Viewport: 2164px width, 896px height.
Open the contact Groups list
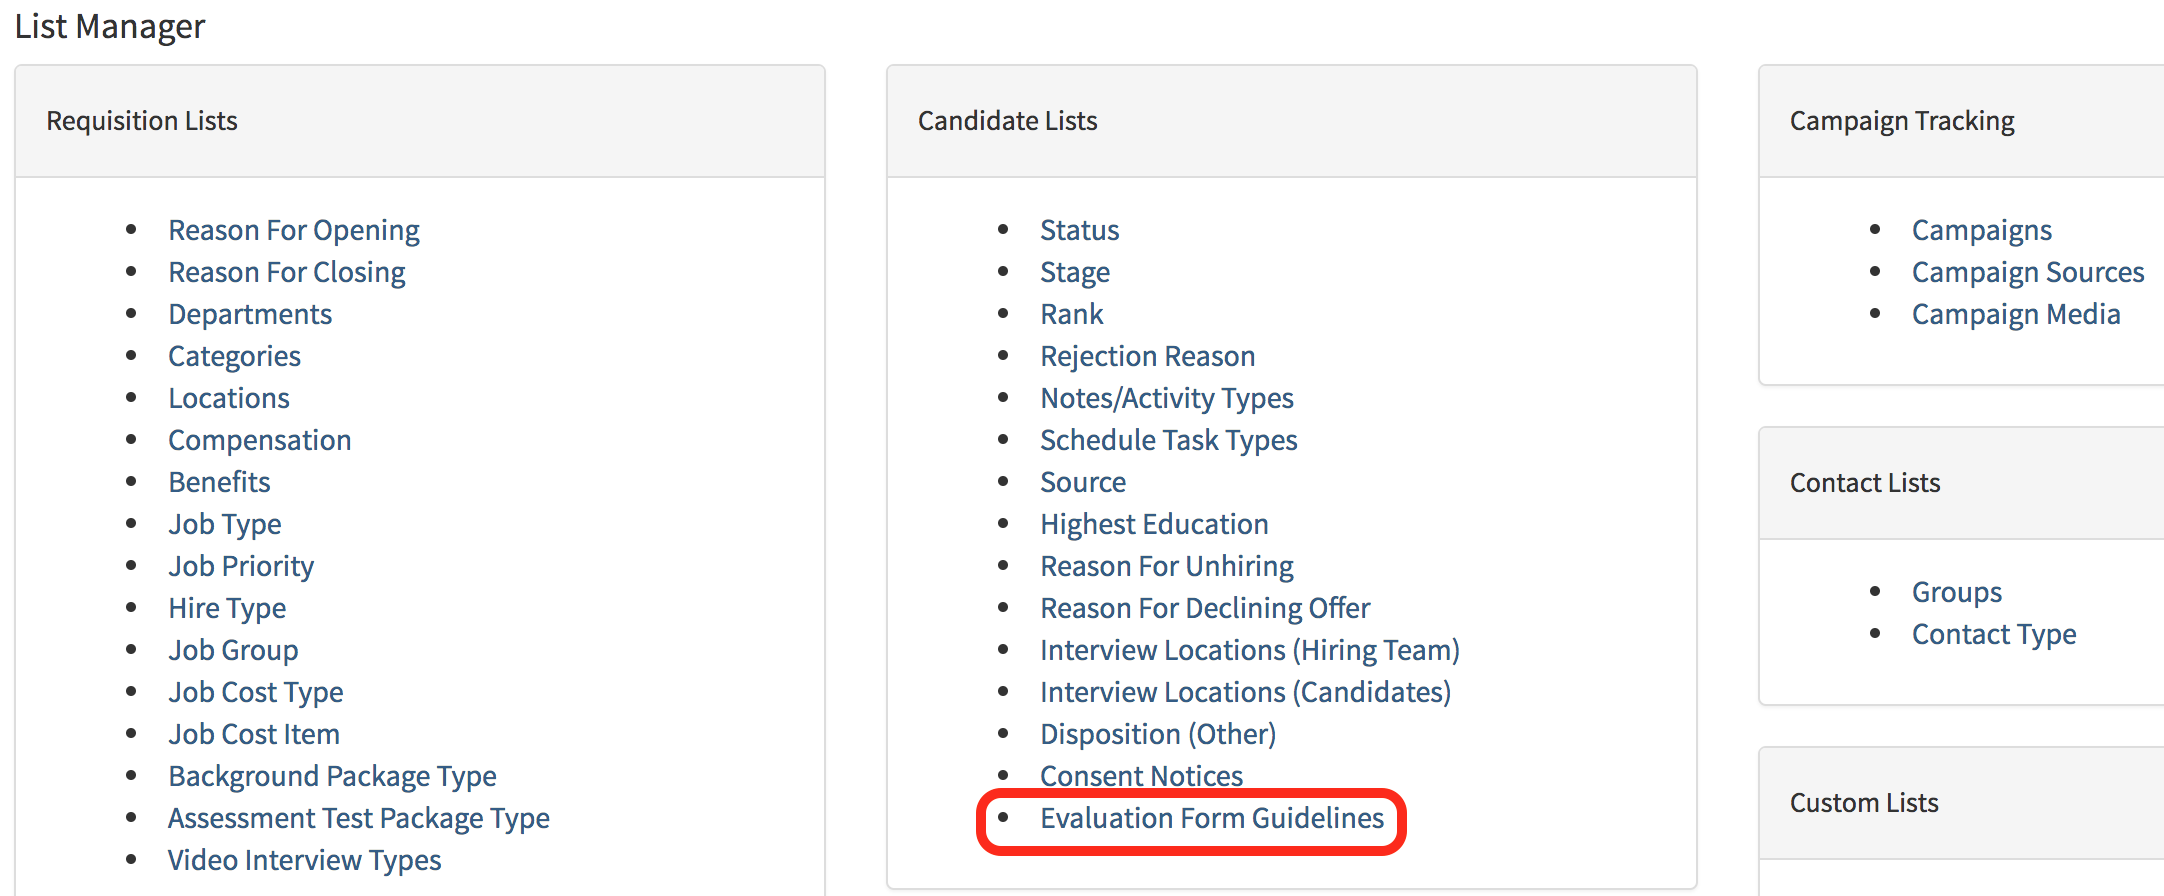pyautogui.click(x=1956, y=592)
